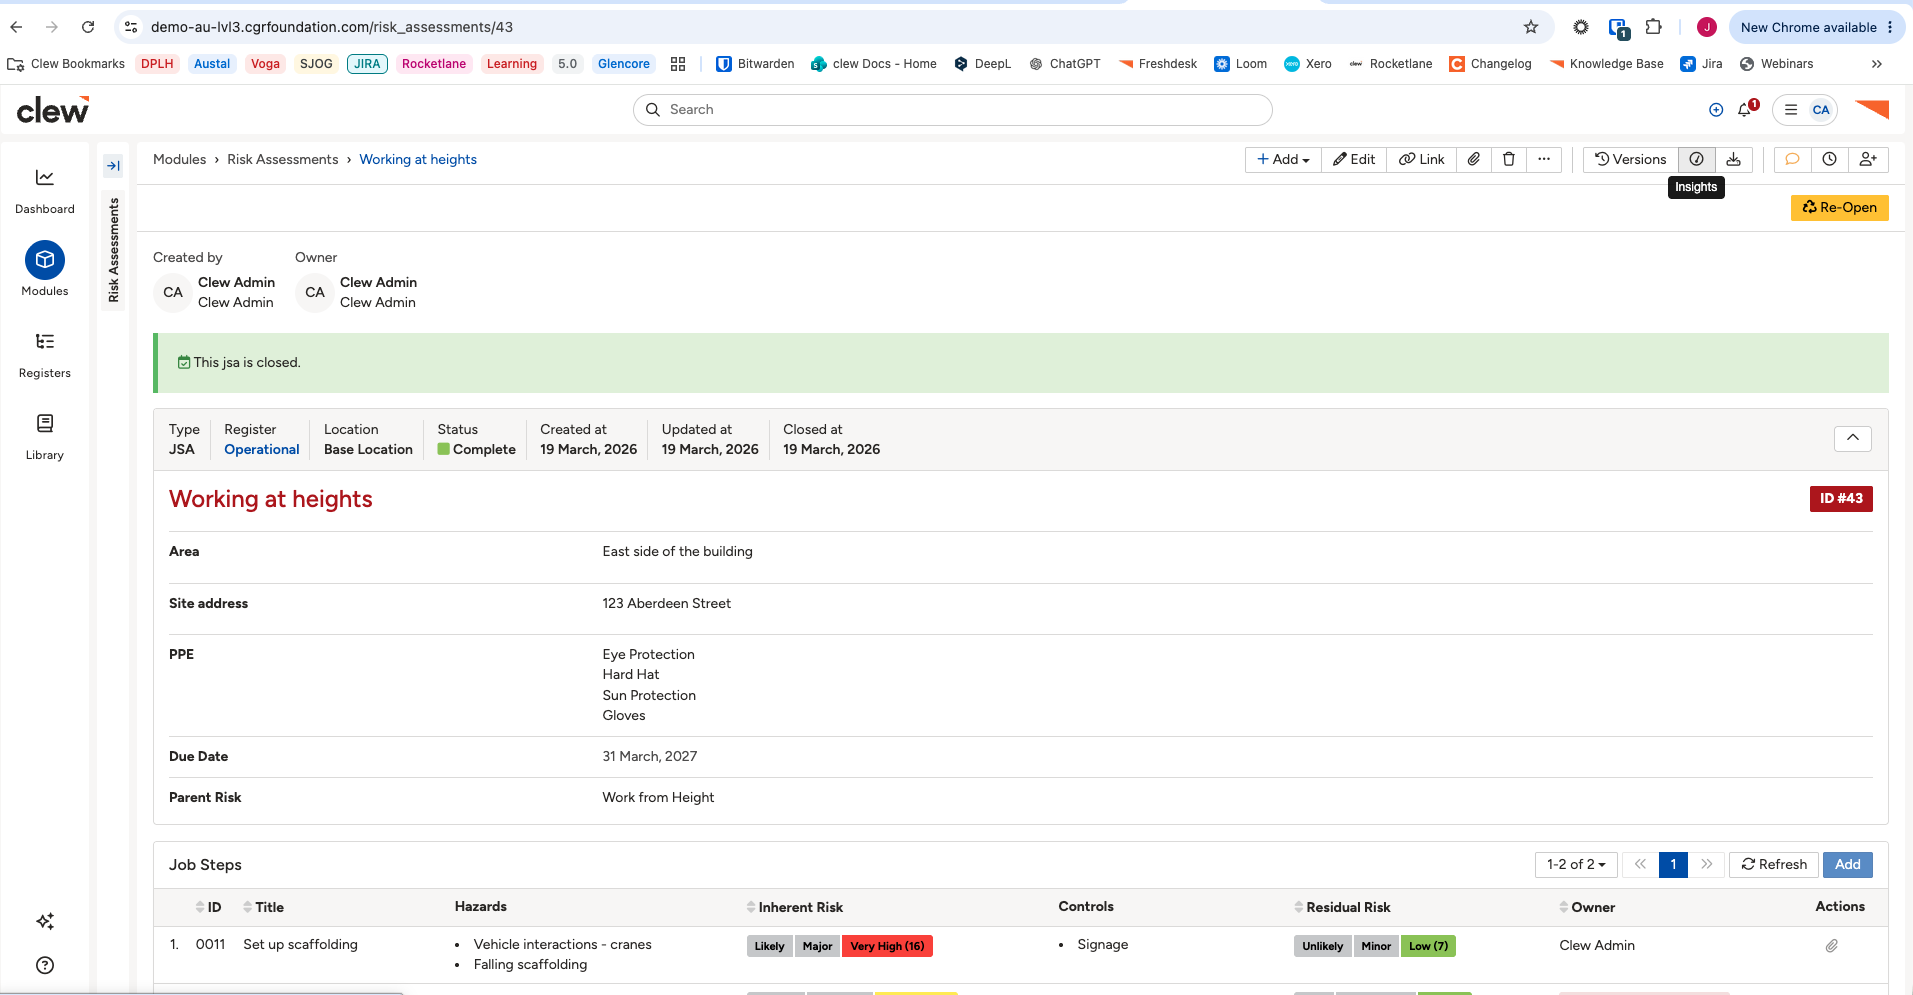
Task: Open the more options ellipsis menu
Action: 1544,159
